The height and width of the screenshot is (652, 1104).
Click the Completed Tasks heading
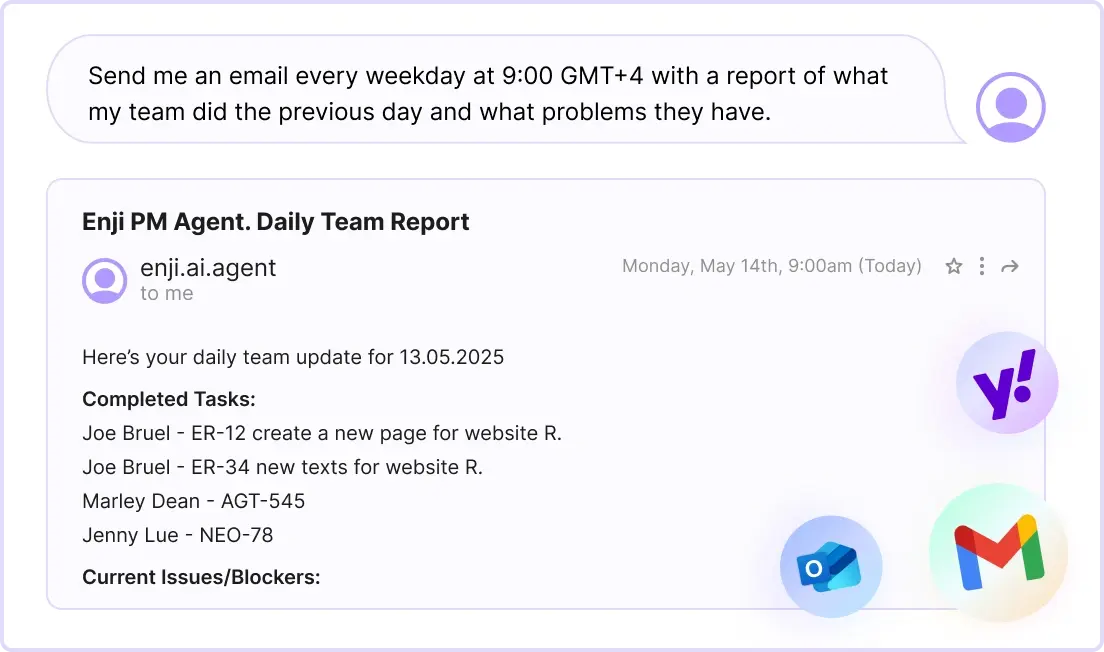tap(169, 399)
